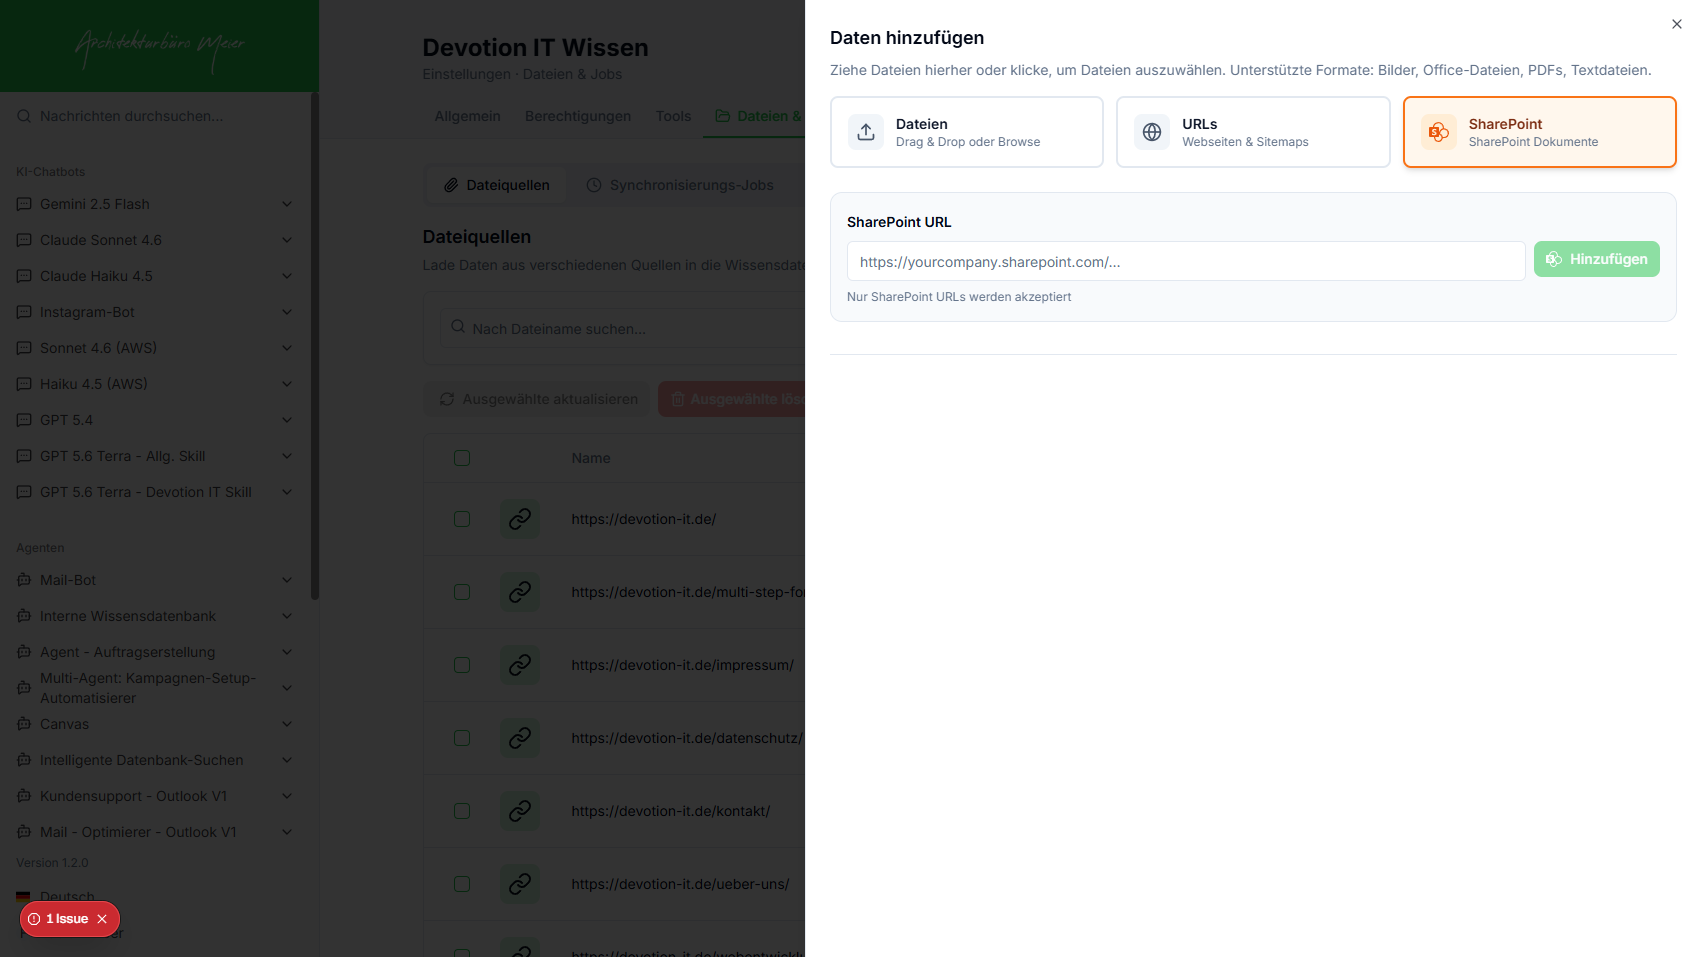Click link icon of the ueber-uns row

[520, 884]
